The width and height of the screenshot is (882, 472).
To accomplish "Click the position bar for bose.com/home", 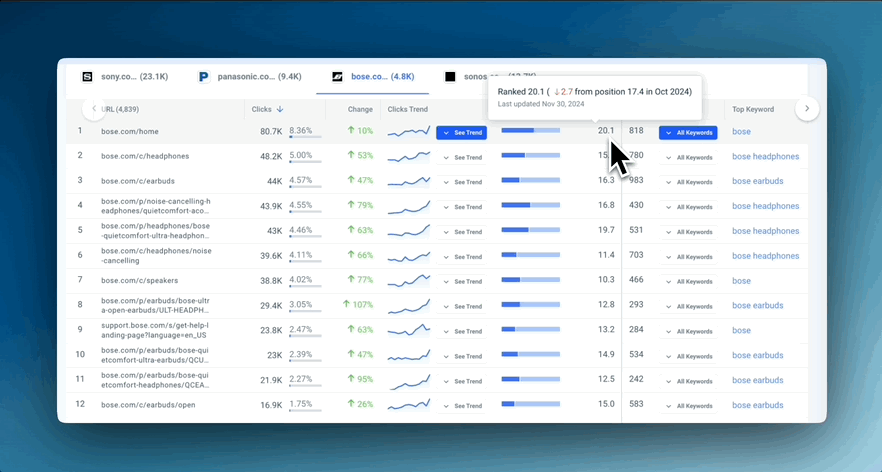I will 530,131.
